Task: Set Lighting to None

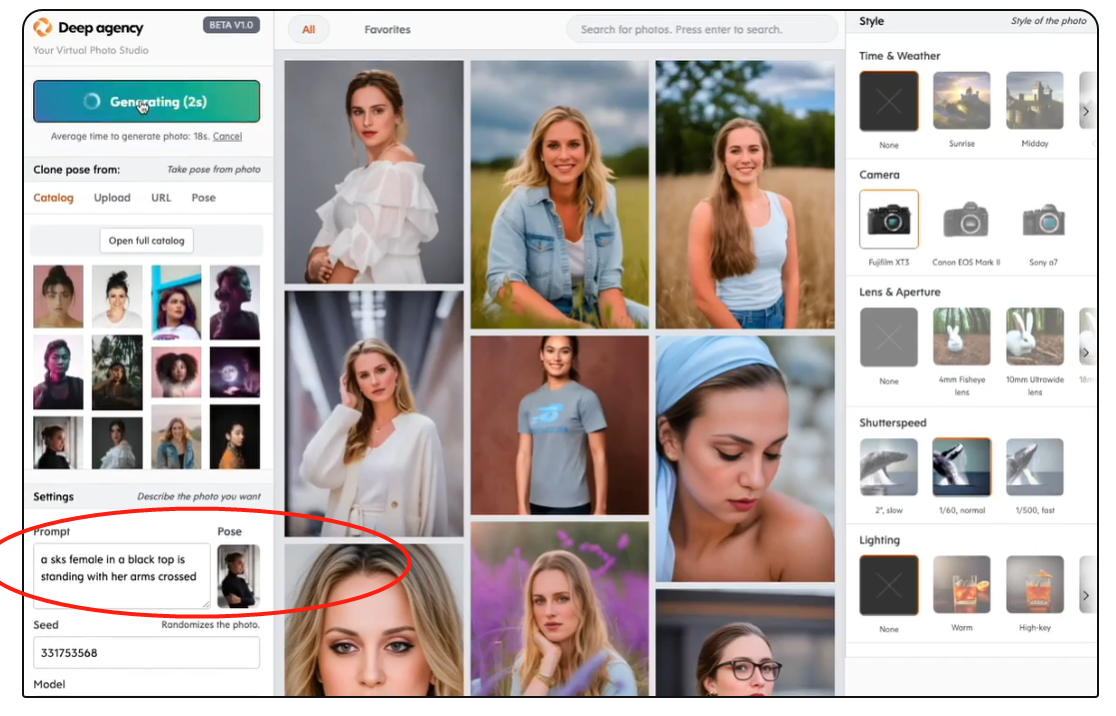Action: point(888,585)
